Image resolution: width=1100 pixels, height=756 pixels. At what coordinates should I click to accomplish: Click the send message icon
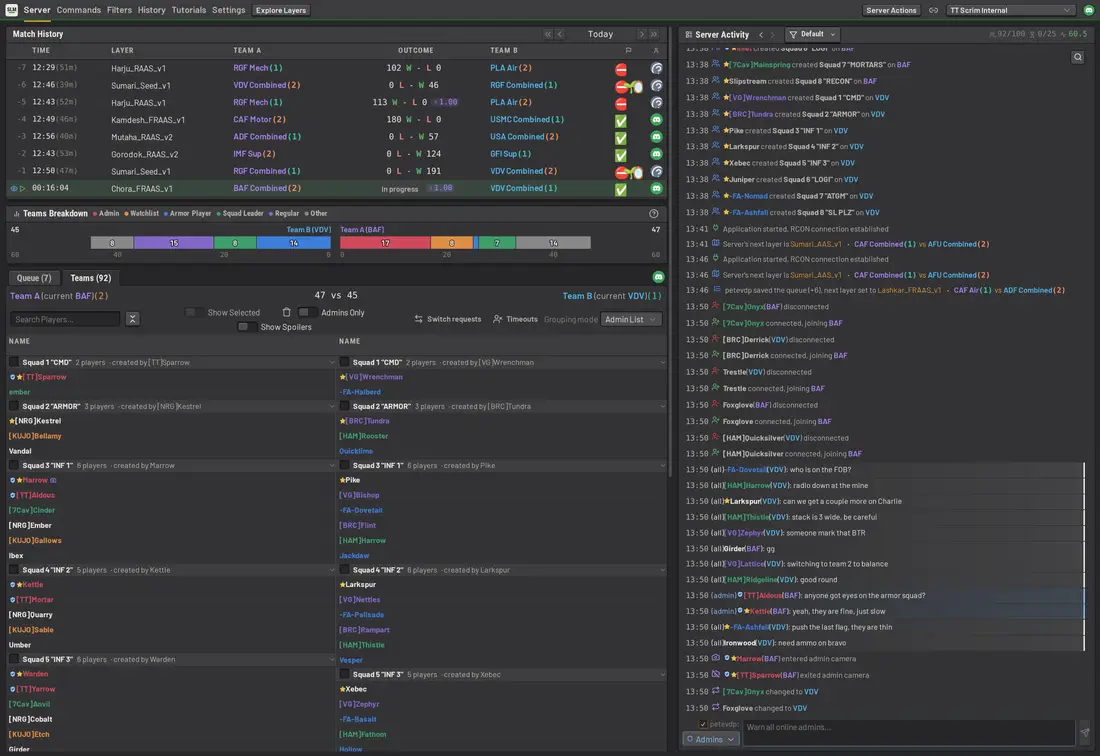pos(1085,732)
